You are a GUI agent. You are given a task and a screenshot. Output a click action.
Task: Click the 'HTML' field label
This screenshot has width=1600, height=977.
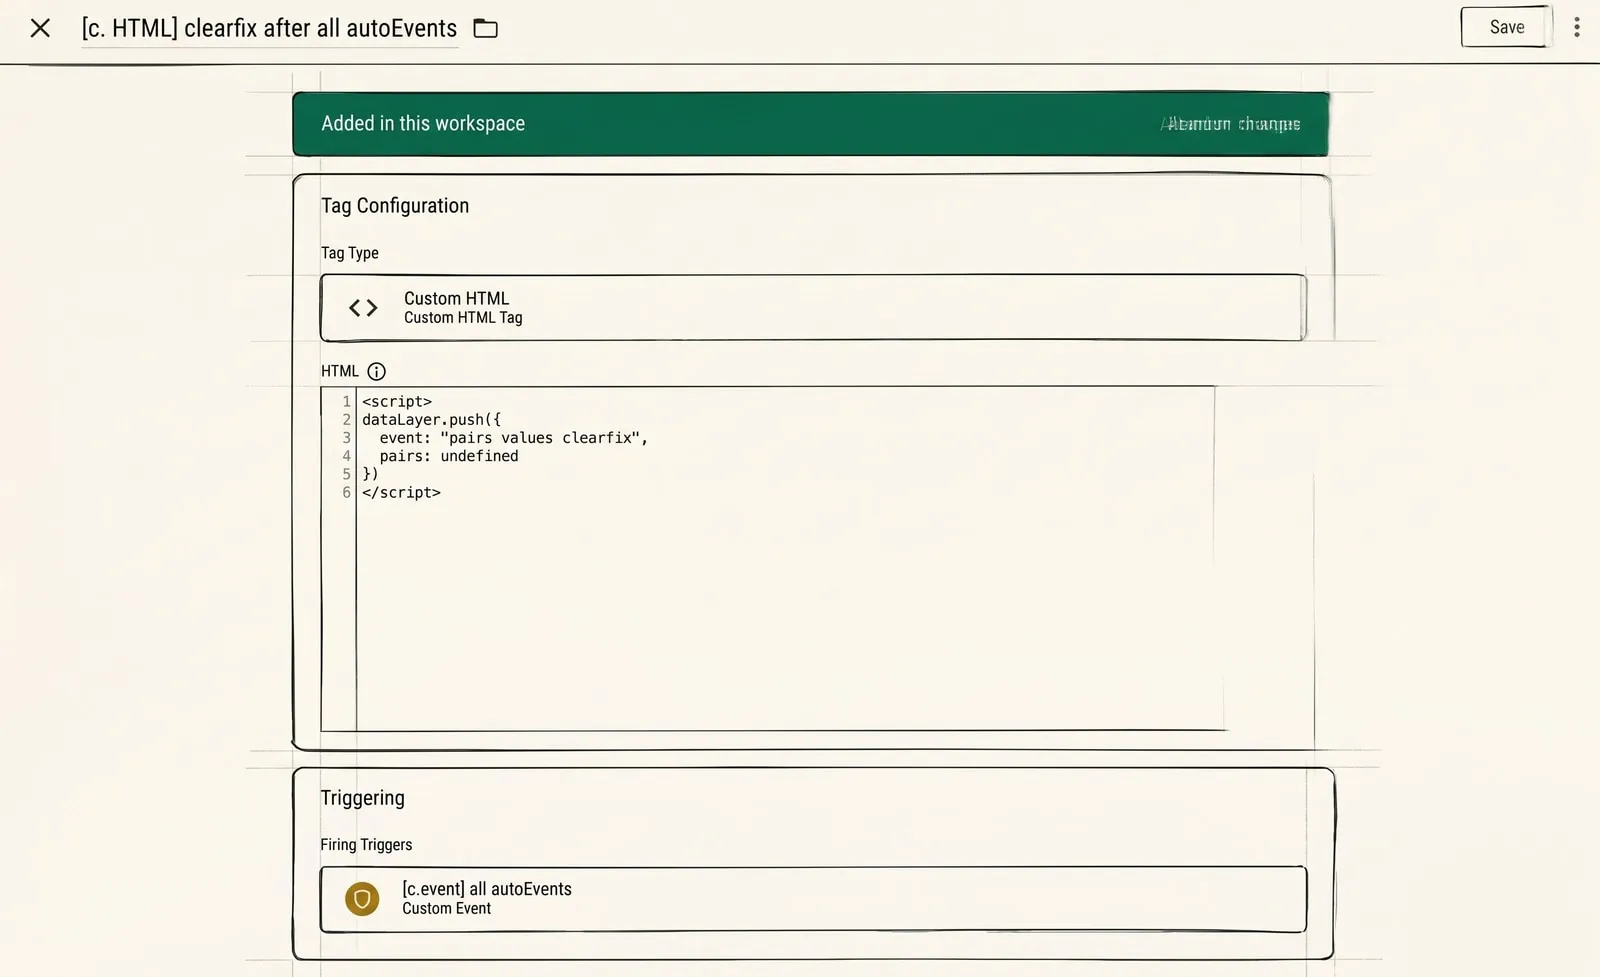[x=340, y=371]
